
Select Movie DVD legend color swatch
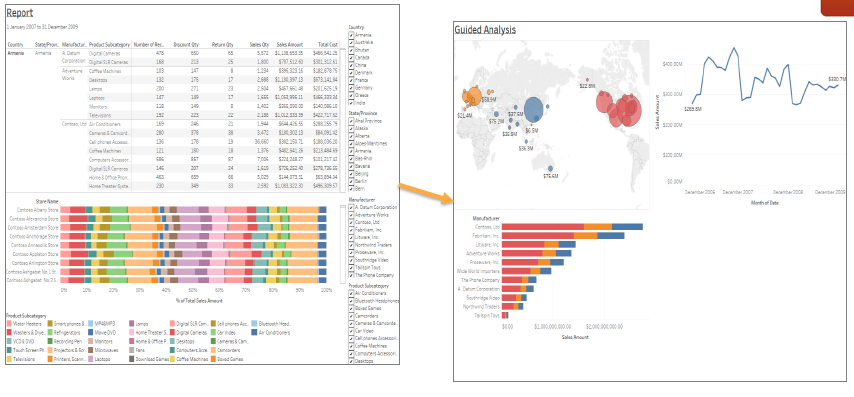click(x=91, y=333)
